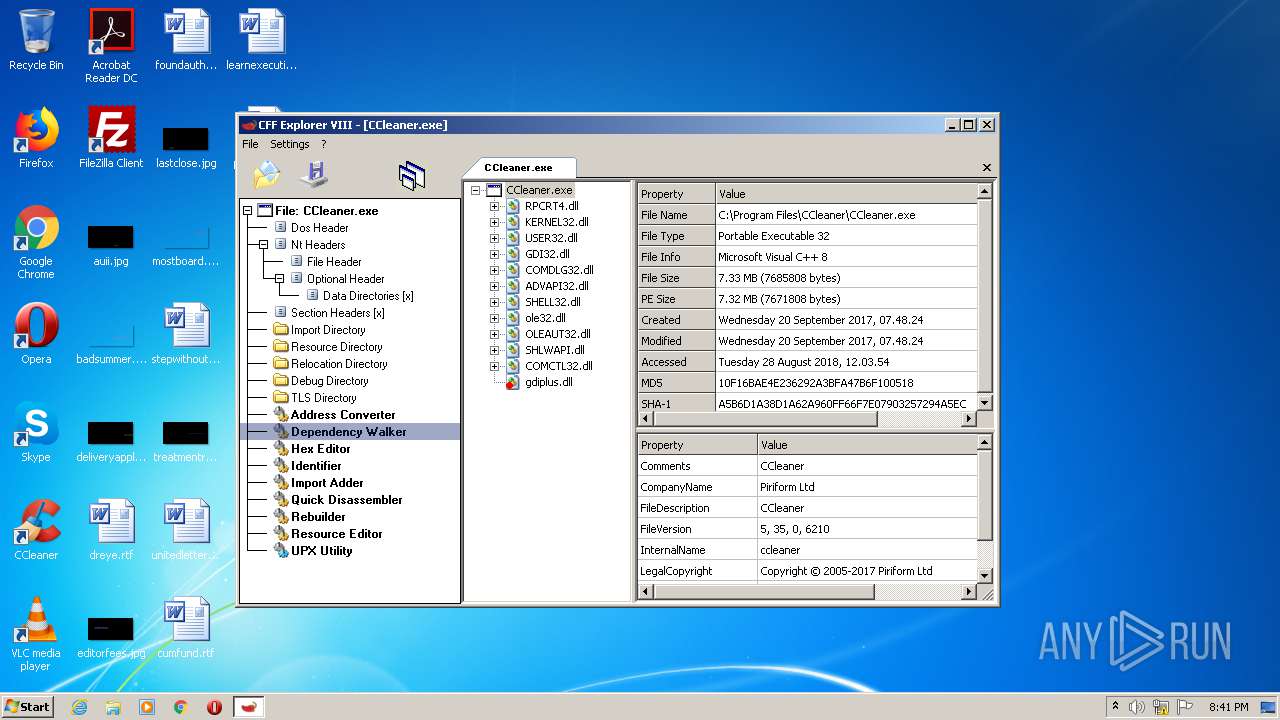Switch to the CCleaner.exe tab
The height and width of the screenshot is (720, 1280).
pyautogui.click(x=518, y=168)
